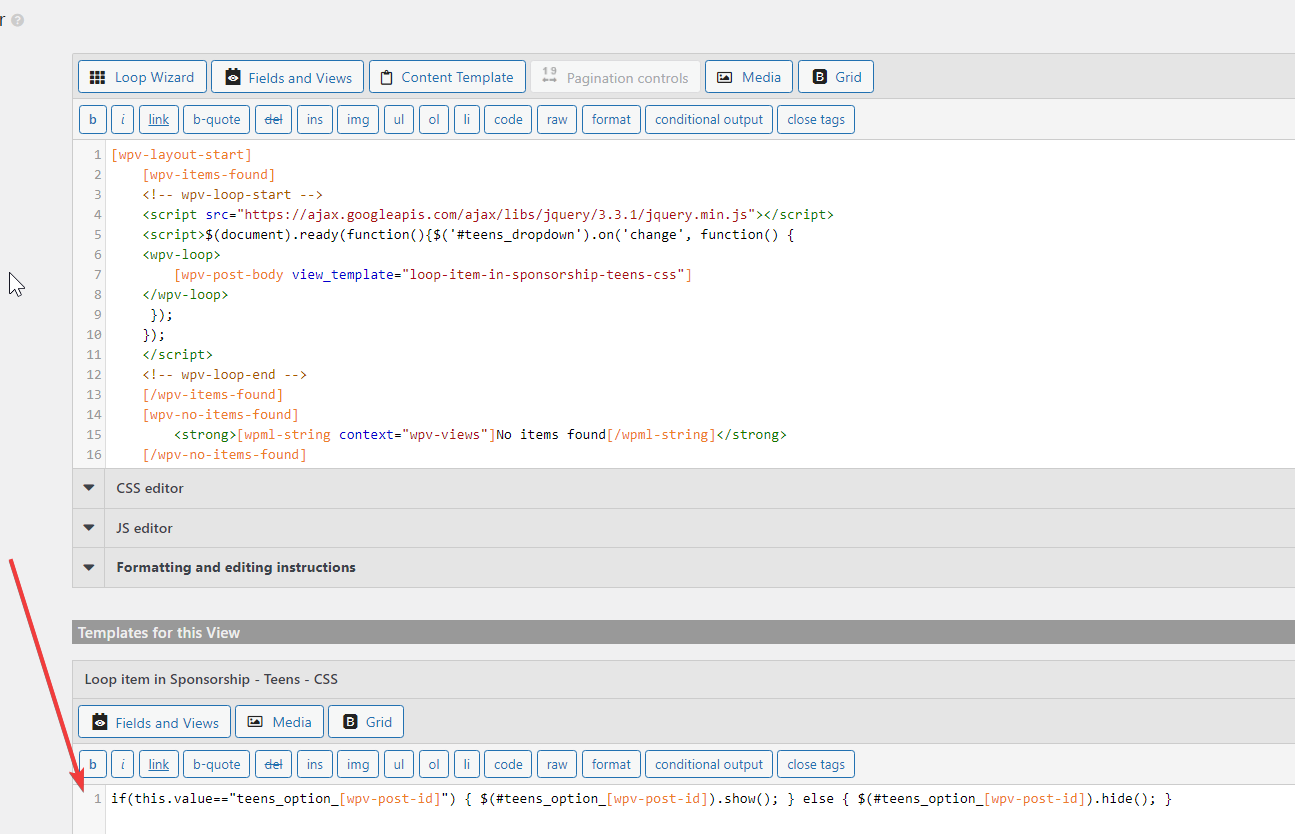Insert conditional output in the top editor
Screen dimensions: 1295x834
tap(709, 119)
